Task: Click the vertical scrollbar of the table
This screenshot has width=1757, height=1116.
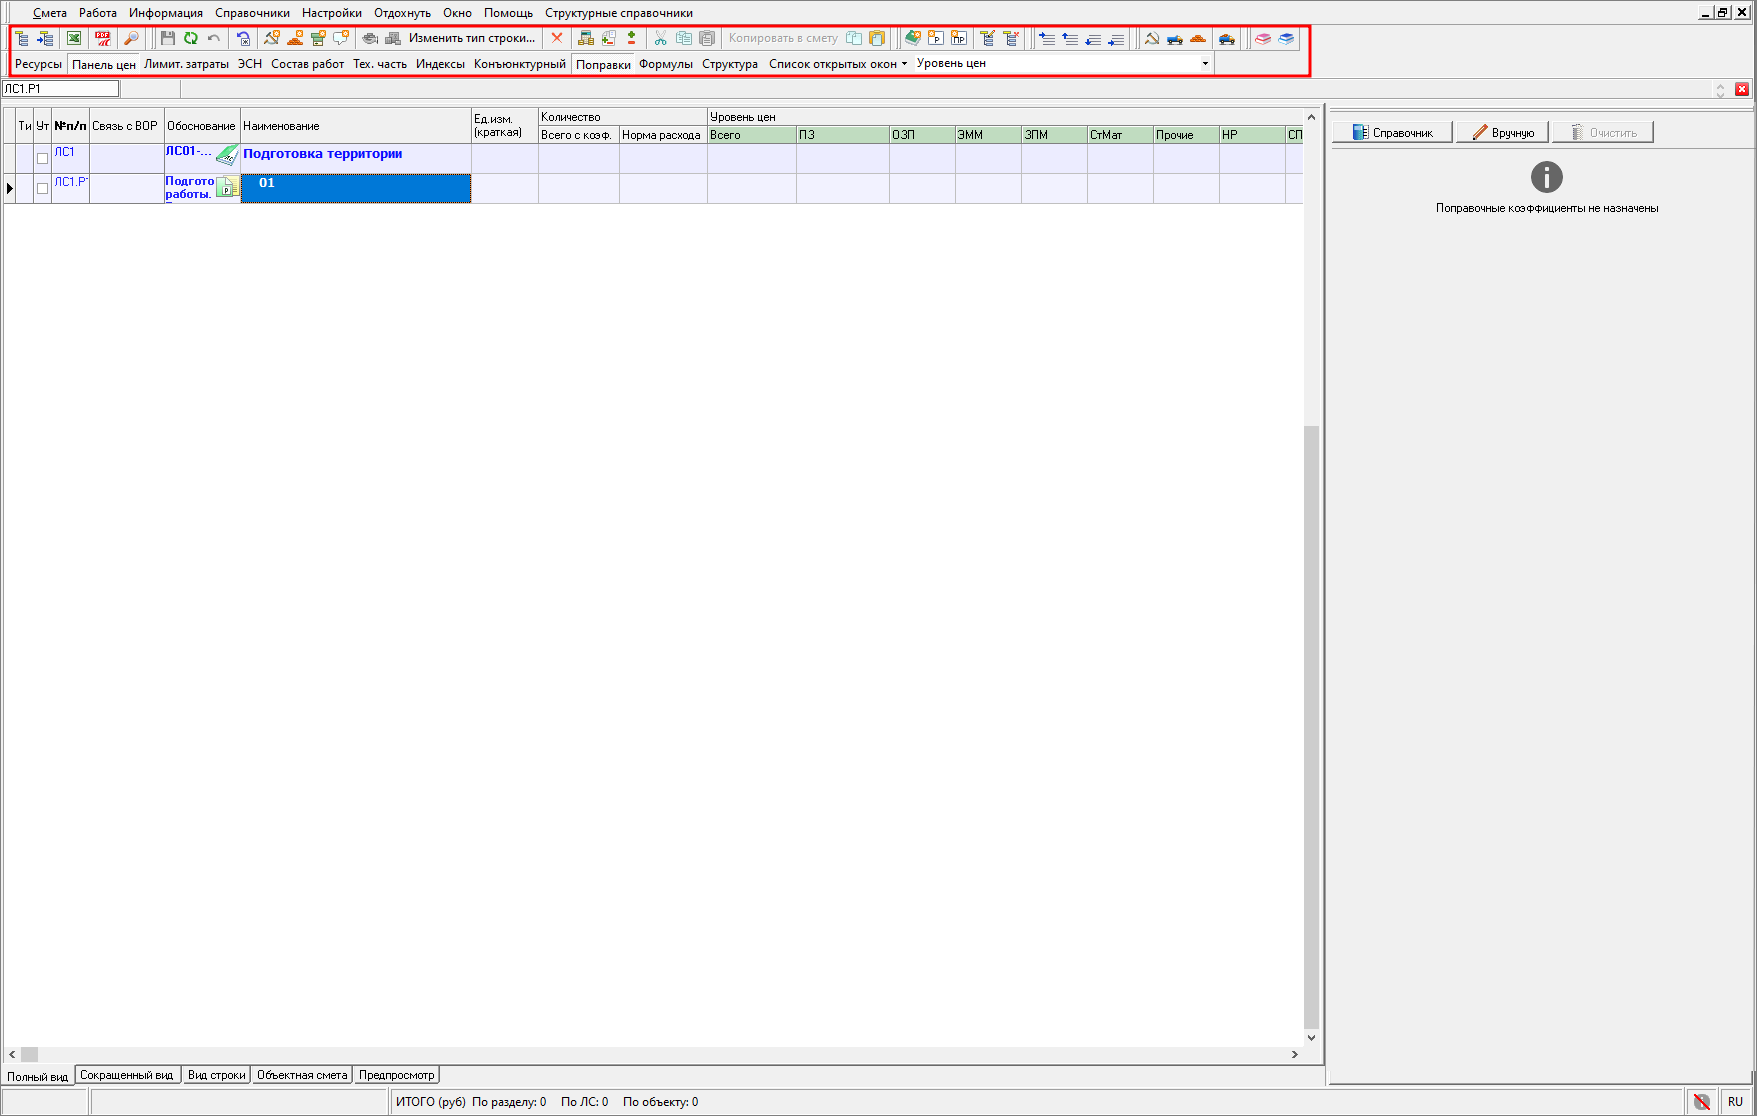Action: click(1311, 576)
